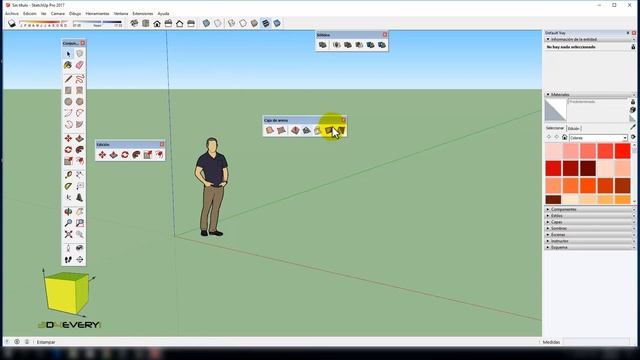Choose the Eraser tool
This screenshot has height=360, width=640.
[x=80, y=65]
